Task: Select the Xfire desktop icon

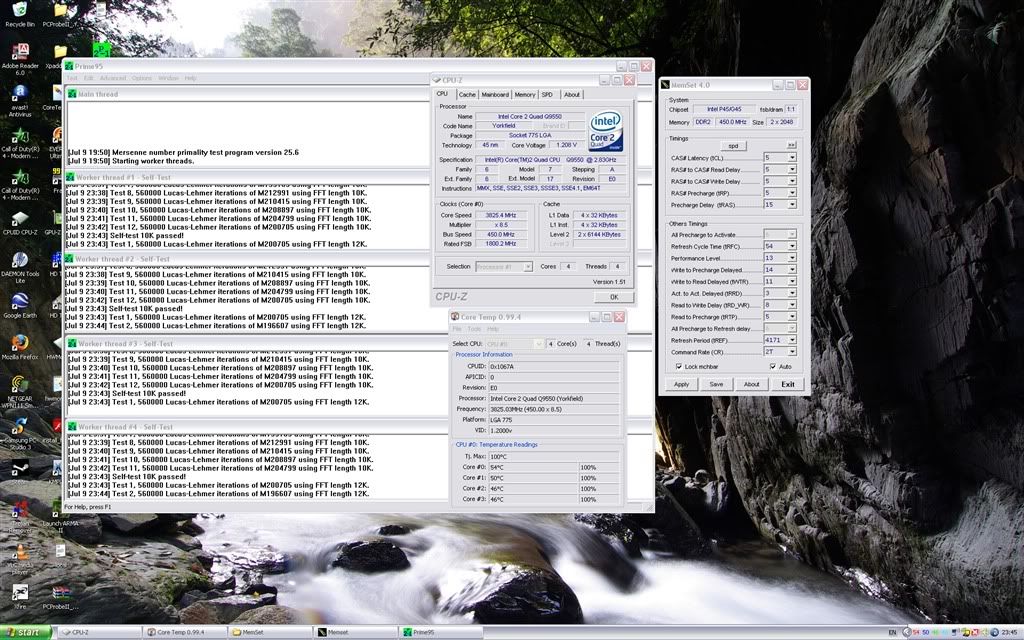Action: pos(20,598)
